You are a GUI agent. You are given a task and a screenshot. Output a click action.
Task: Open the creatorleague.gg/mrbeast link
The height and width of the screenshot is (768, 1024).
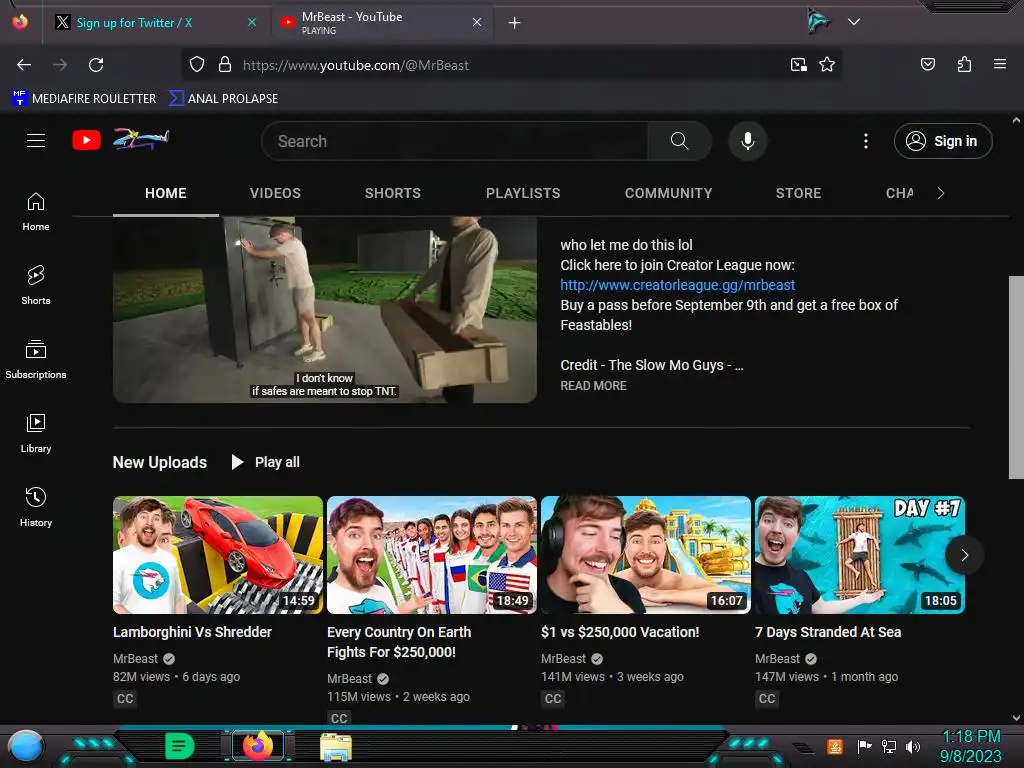click(x=677, y=285)
